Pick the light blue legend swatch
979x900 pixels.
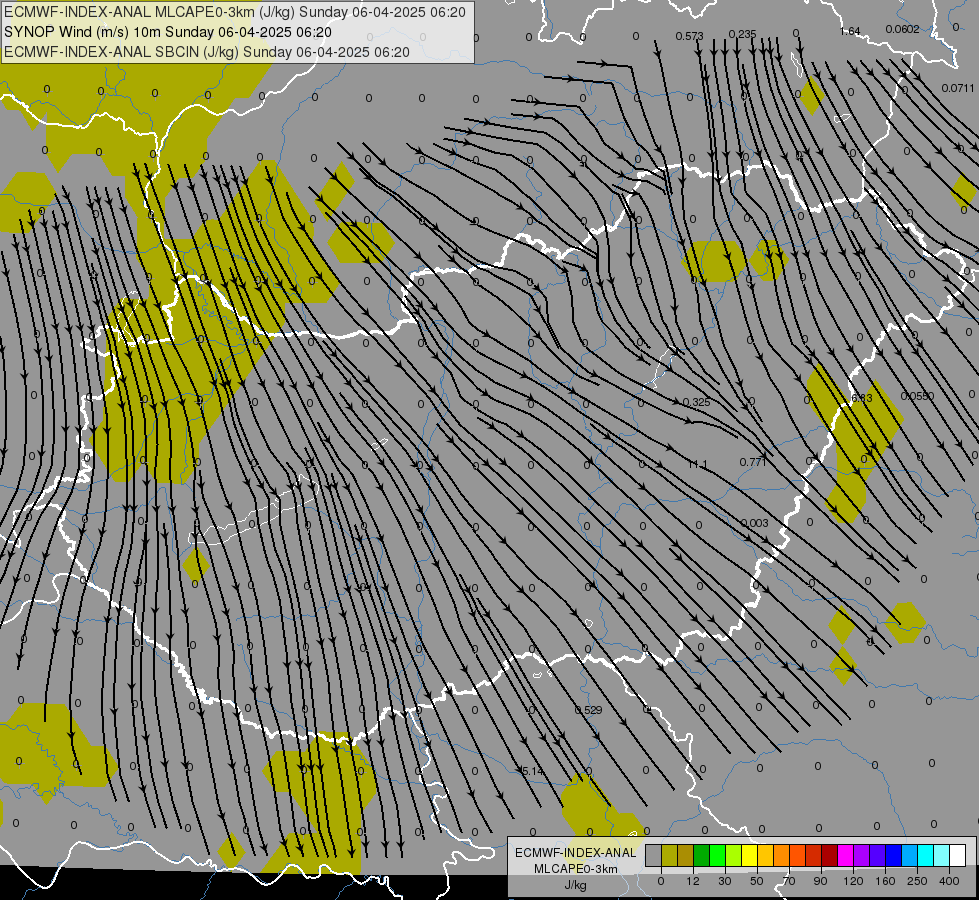[x=910, y=855]
